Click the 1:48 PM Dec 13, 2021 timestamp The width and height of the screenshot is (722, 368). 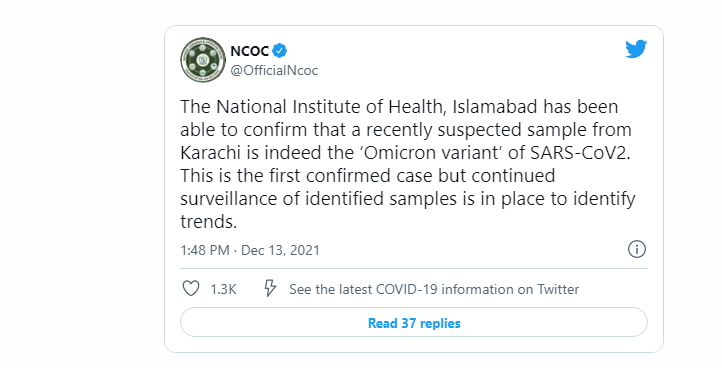coord(250,250)
